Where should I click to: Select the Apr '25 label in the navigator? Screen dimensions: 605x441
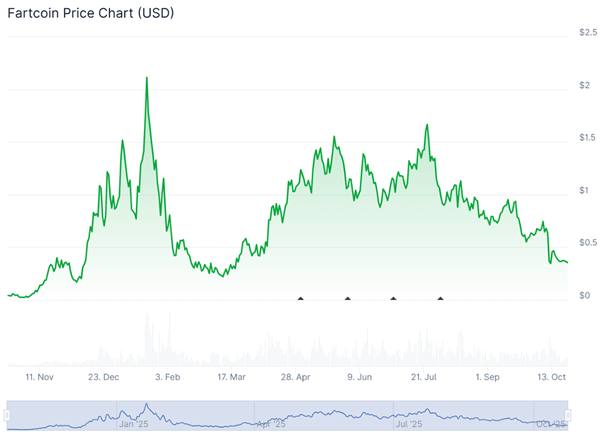coord(272,424)
